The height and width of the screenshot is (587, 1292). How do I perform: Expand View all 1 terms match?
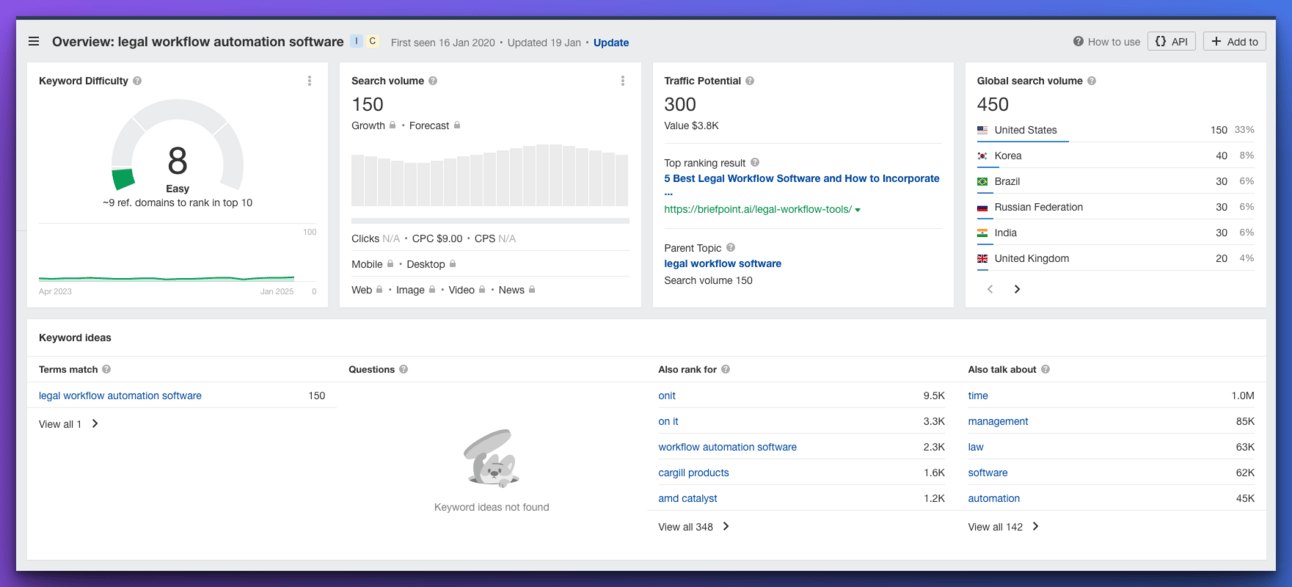(69, 424)
